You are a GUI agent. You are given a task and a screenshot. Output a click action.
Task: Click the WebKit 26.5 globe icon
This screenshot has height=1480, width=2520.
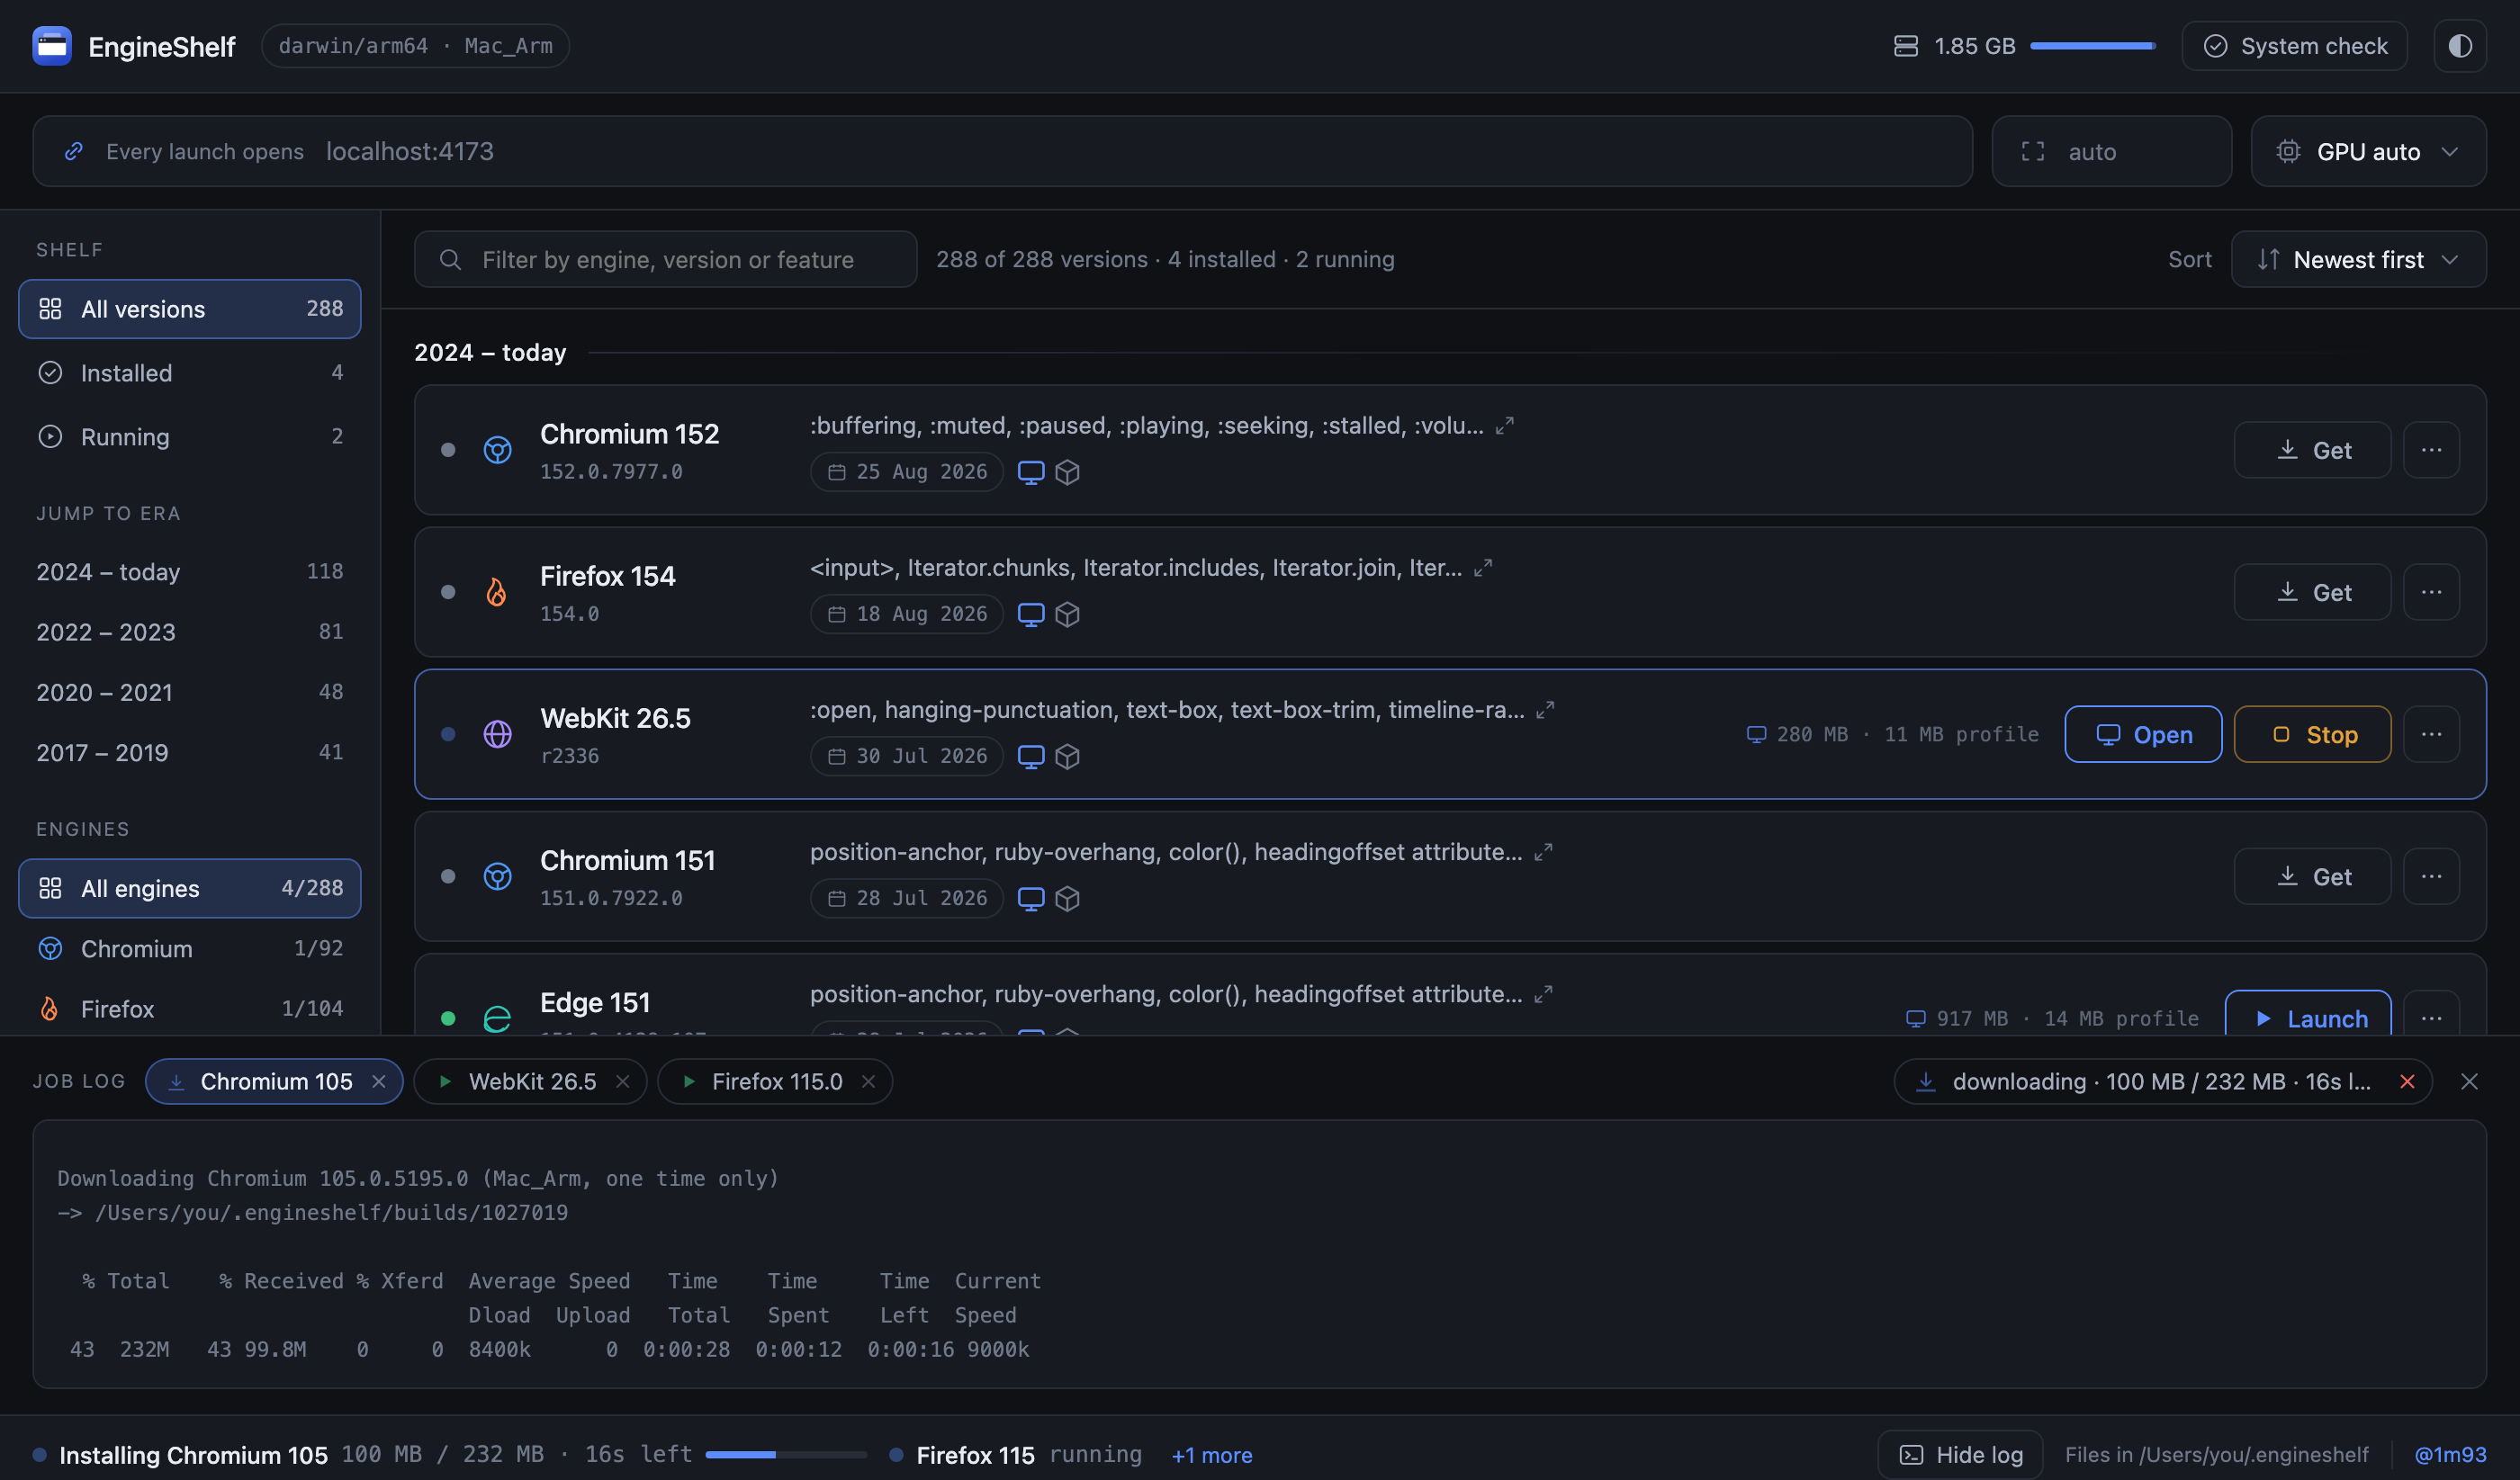tap(497, 734)
